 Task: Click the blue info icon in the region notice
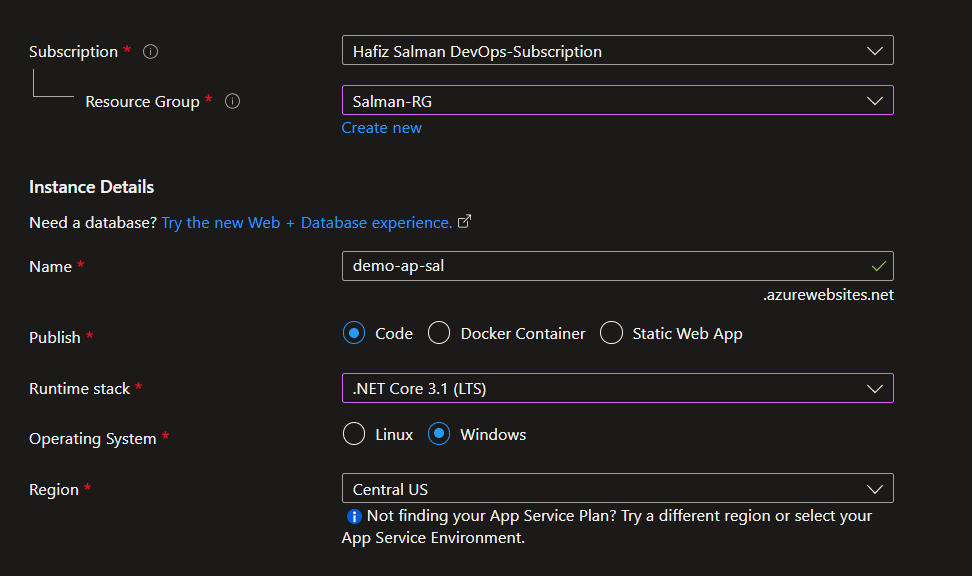(352, 516)
